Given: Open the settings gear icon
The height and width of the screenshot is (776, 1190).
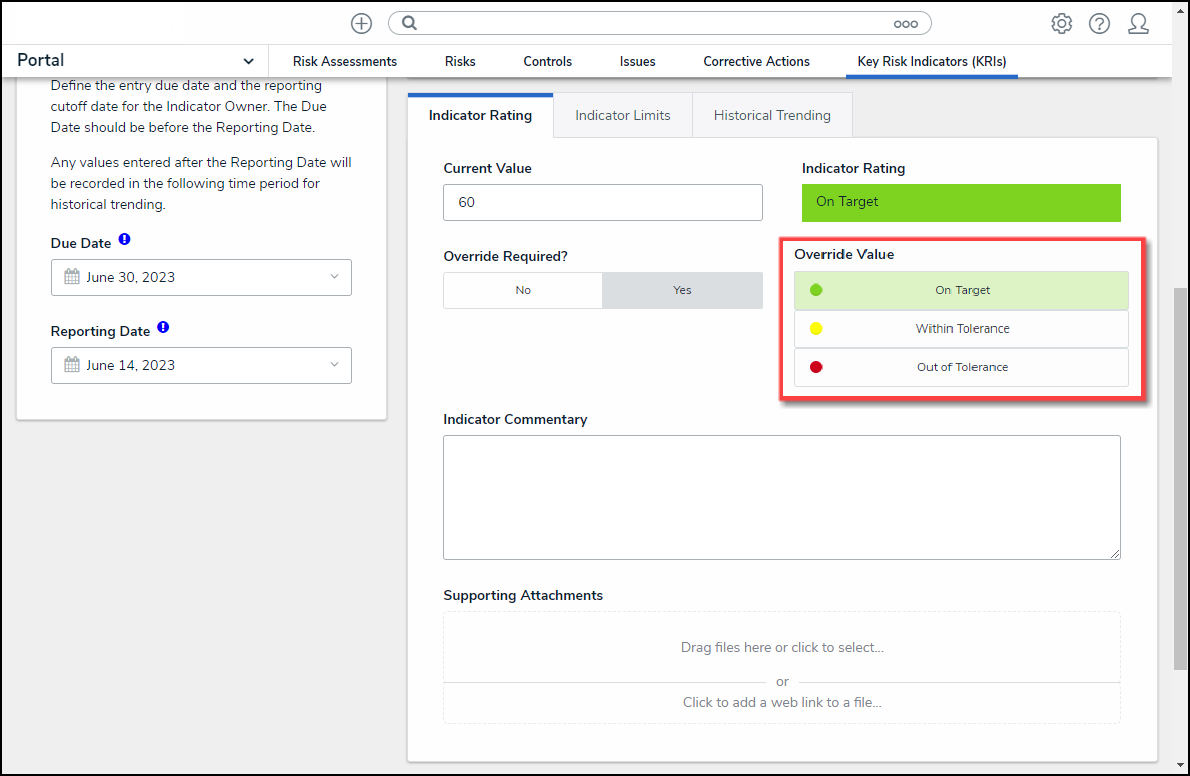Looking at the screenshot, I should point(1061,23).
